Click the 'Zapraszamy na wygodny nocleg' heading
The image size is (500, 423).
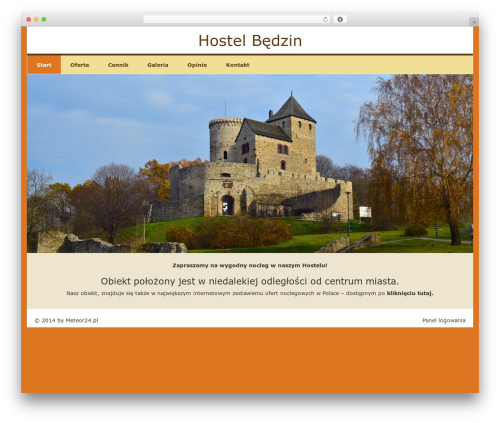pyautogui.click(x=250, y=265)
